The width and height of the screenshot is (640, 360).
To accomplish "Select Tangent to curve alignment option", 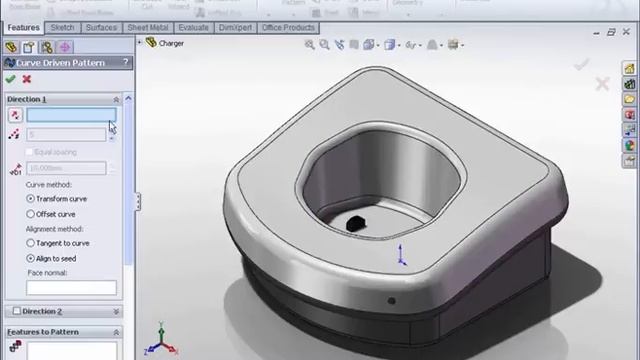I will click(x=30, y=243).
